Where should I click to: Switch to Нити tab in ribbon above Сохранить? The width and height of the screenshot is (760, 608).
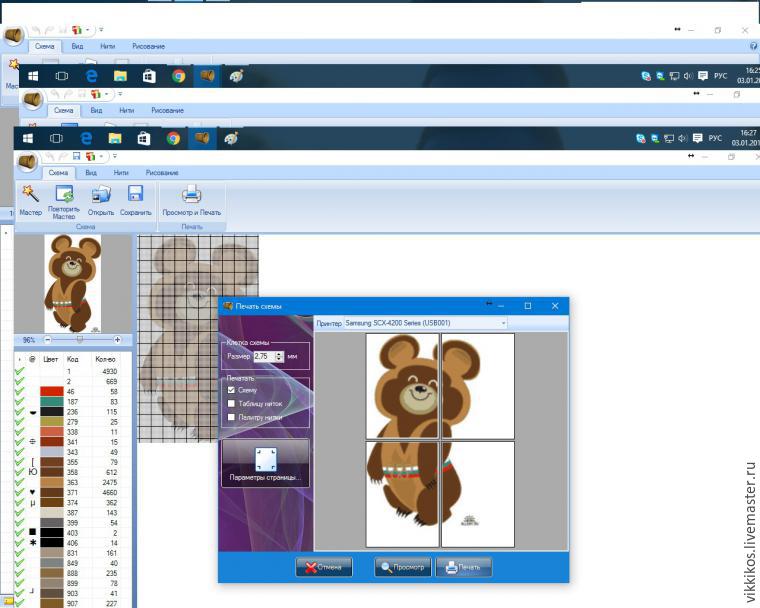(121, 173)
